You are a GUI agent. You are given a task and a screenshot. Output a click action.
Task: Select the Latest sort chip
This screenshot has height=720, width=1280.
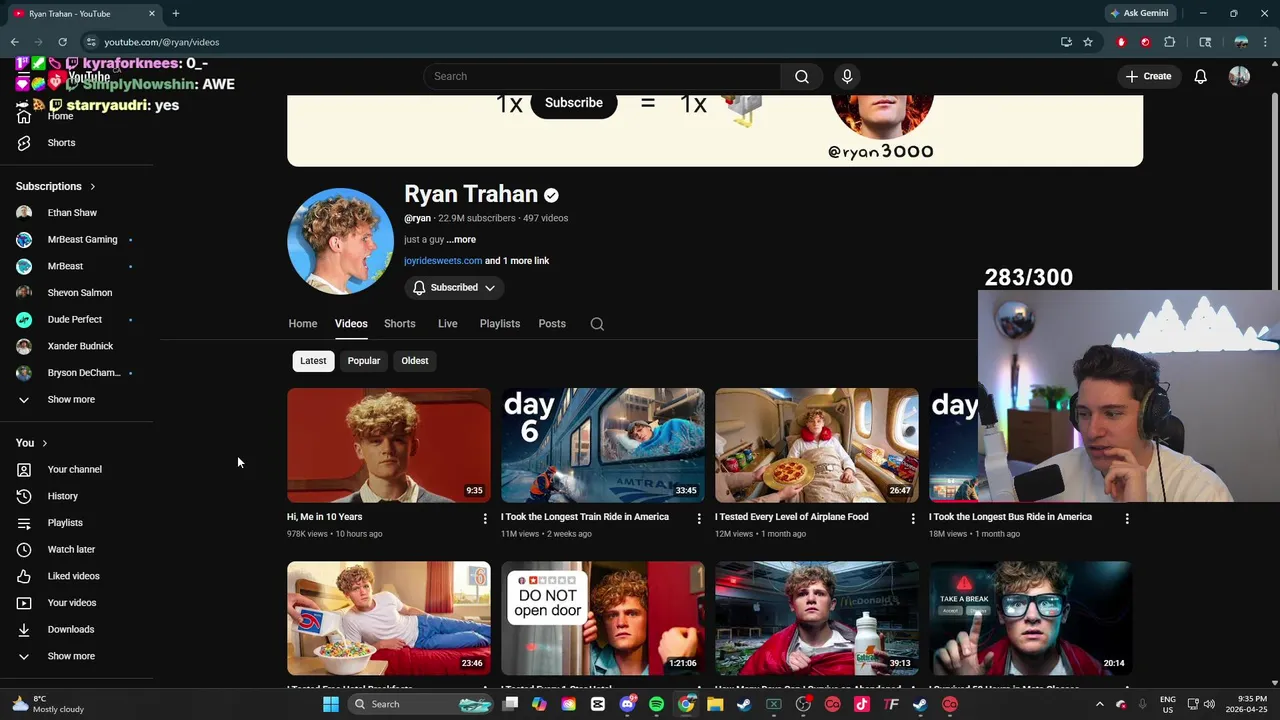click(x=313, y=361)
